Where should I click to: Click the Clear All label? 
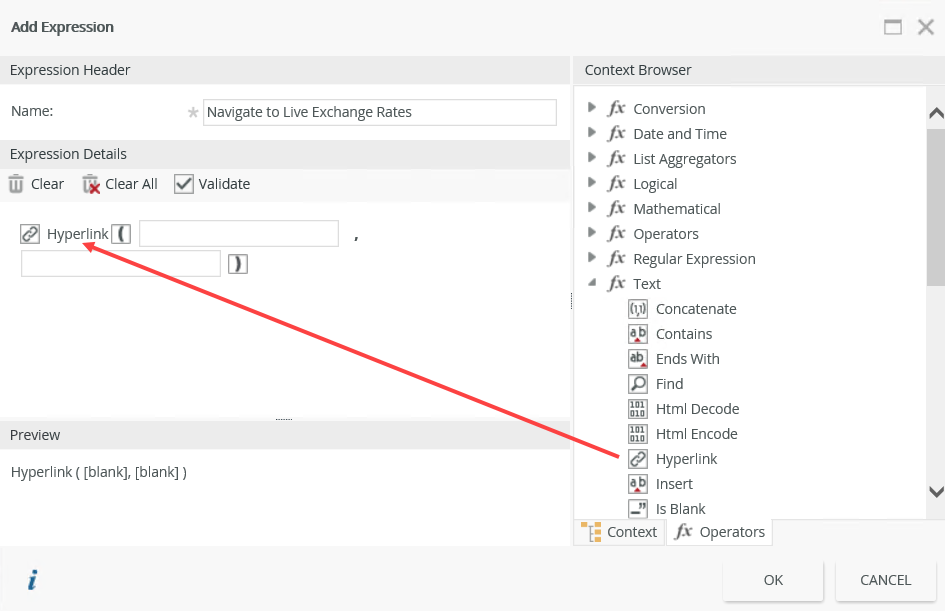click(131, 184)
